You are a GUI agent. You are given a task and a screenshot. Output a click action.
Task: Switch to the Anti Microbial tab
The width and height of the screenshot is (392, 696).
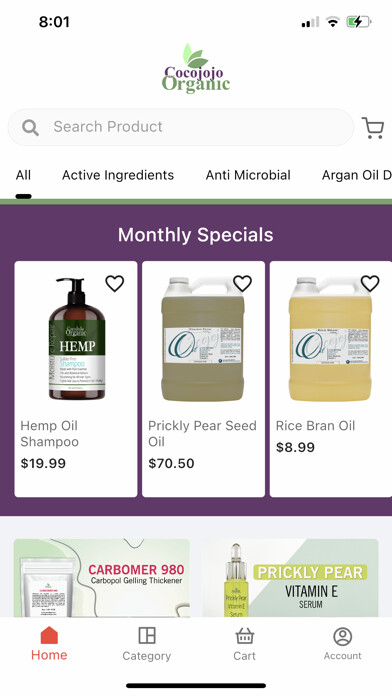tap(248, 175)
